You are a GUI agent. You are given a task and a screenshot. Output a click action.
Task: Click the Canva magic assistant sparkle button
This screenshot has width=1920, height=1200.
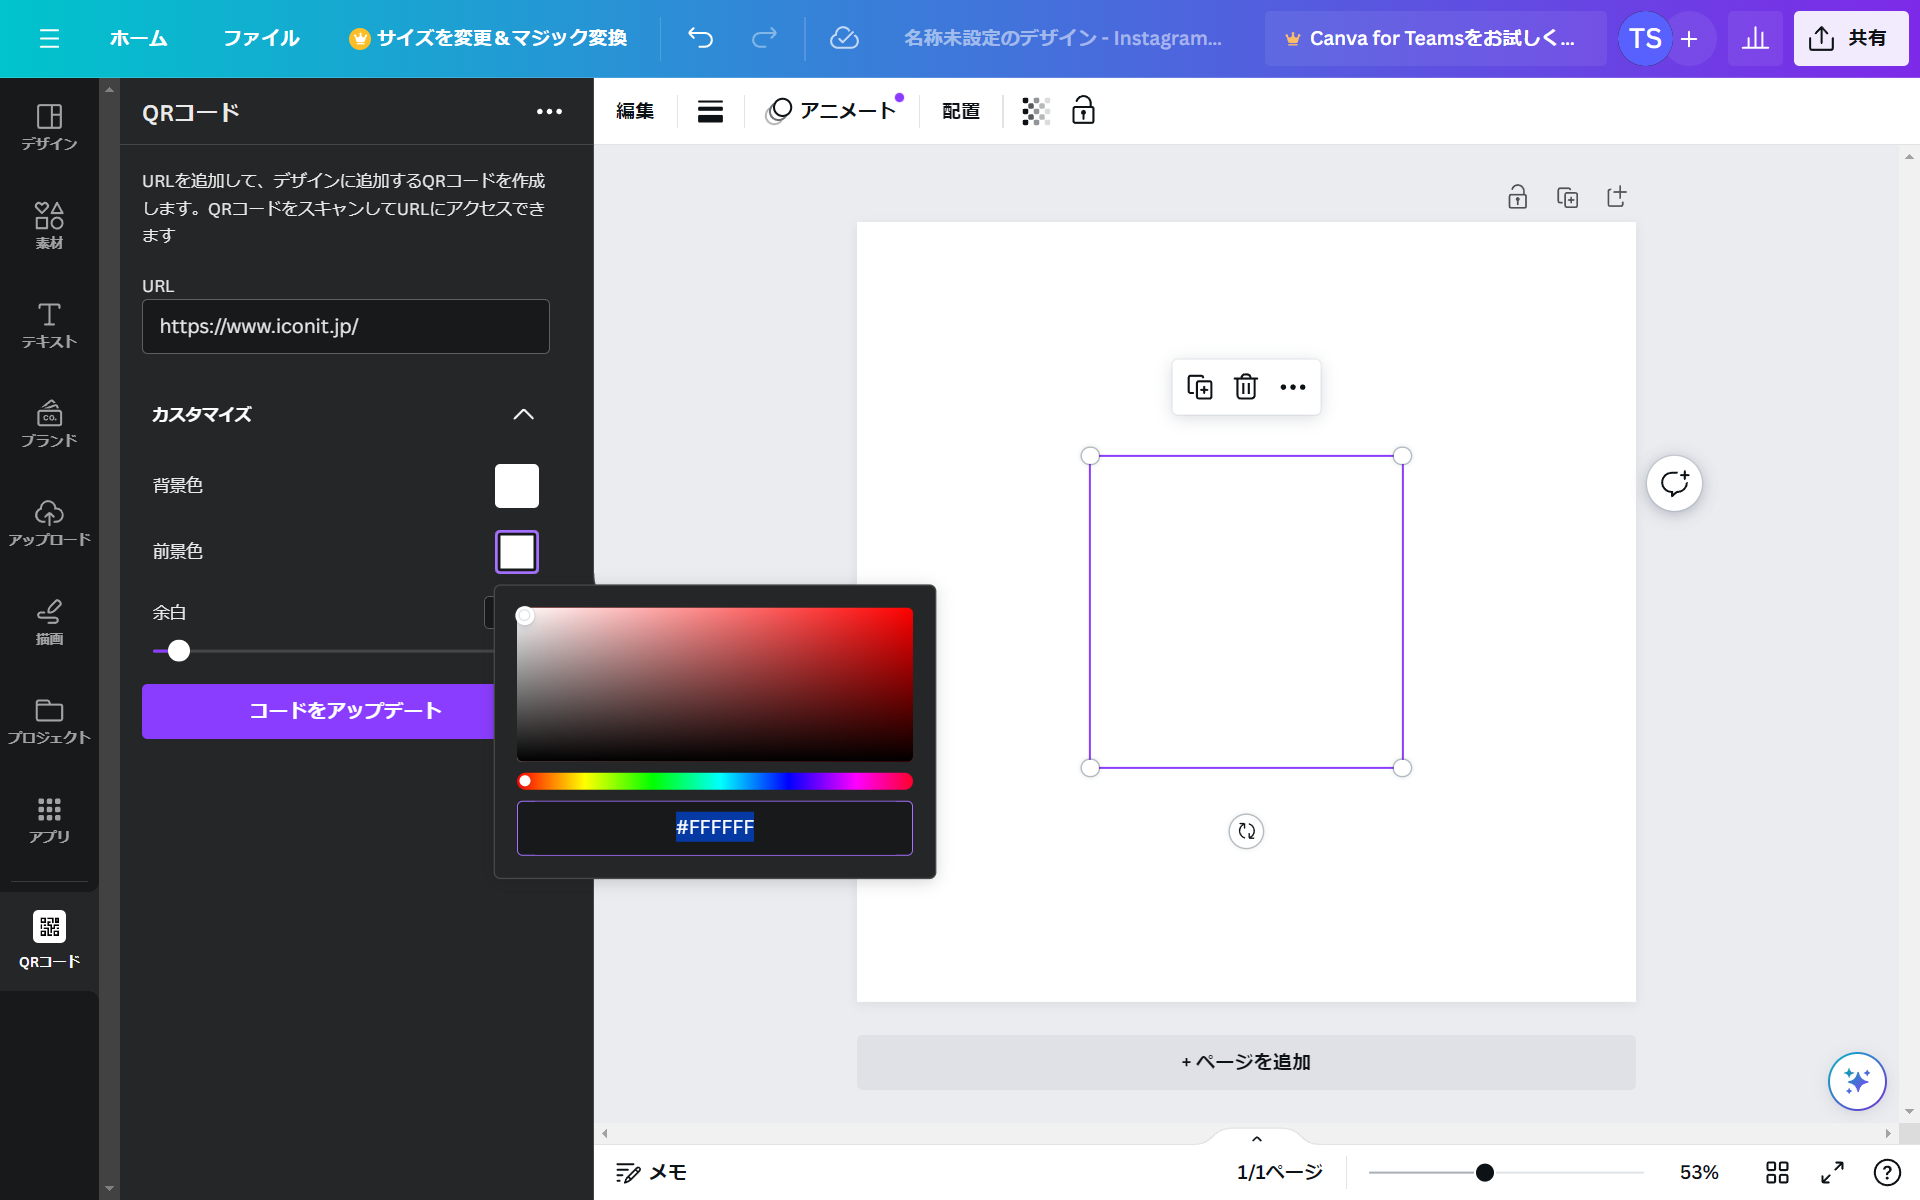[1856, 1081]
